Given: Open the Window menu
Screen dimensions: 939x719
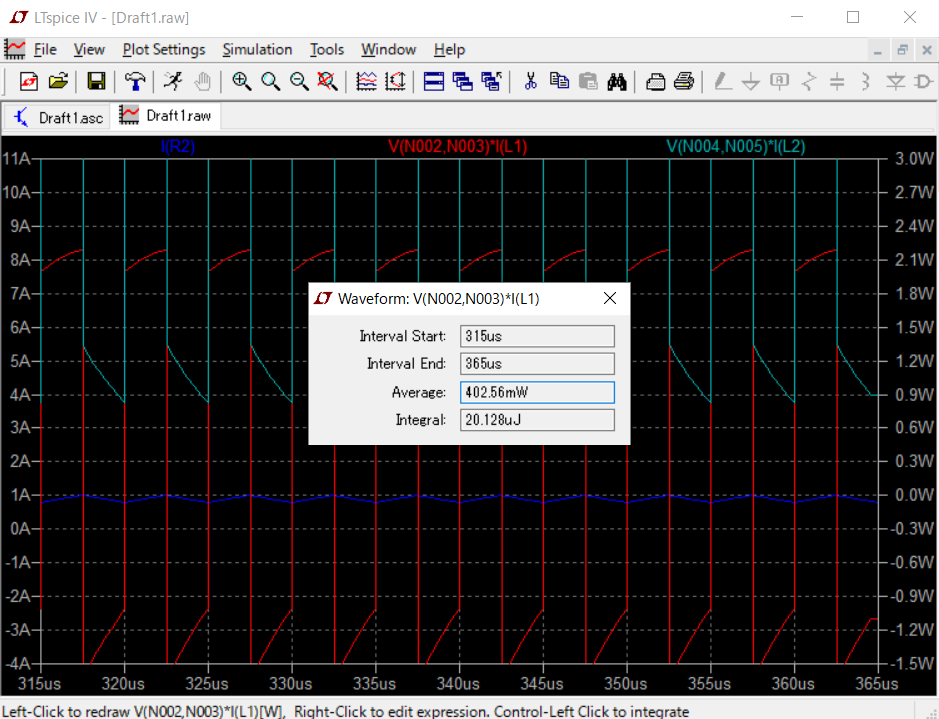Looking at the screenshot, I should tap(389, 50).
